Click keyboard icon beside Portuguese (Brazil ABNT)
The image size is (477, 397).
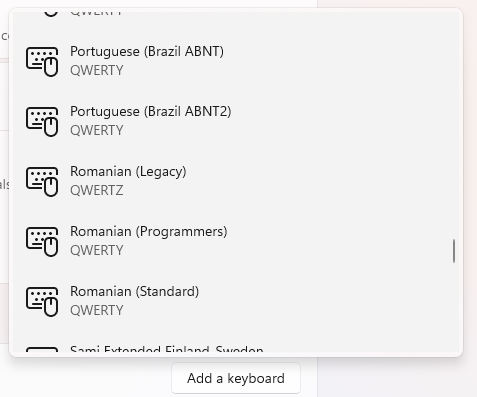[42, 62]
